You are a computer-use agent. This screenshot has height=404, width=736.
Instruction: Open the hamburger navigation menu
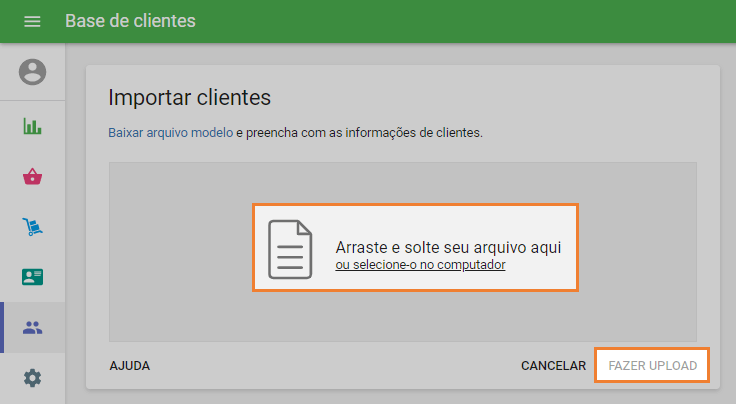32,21
